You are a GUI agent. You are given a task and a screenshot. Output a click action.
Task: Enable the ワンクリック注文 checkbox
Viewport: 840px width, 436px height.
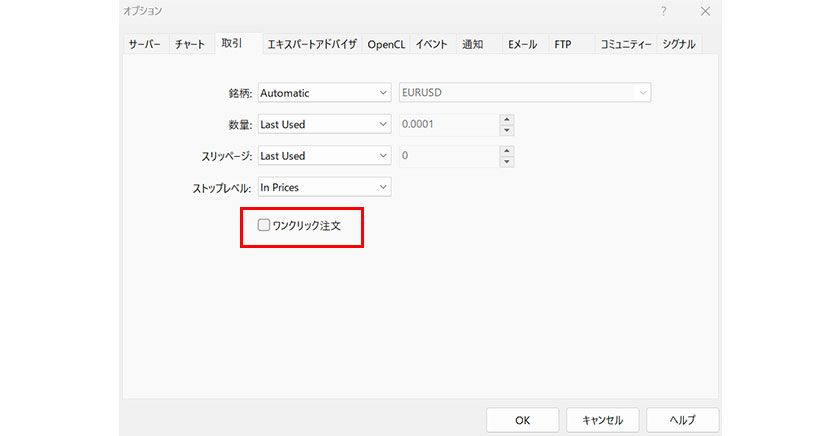264,226
